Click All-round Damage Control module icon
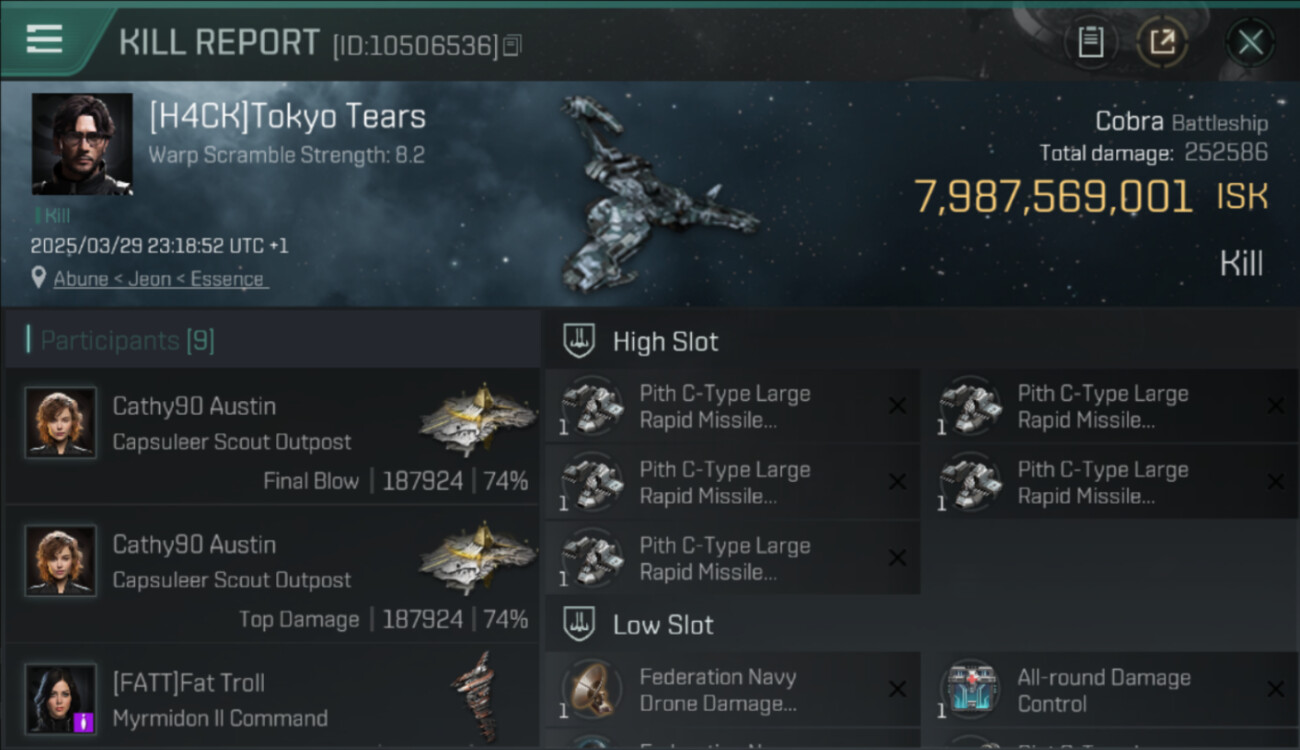The image size is (1300, 750). click(970, 689)
